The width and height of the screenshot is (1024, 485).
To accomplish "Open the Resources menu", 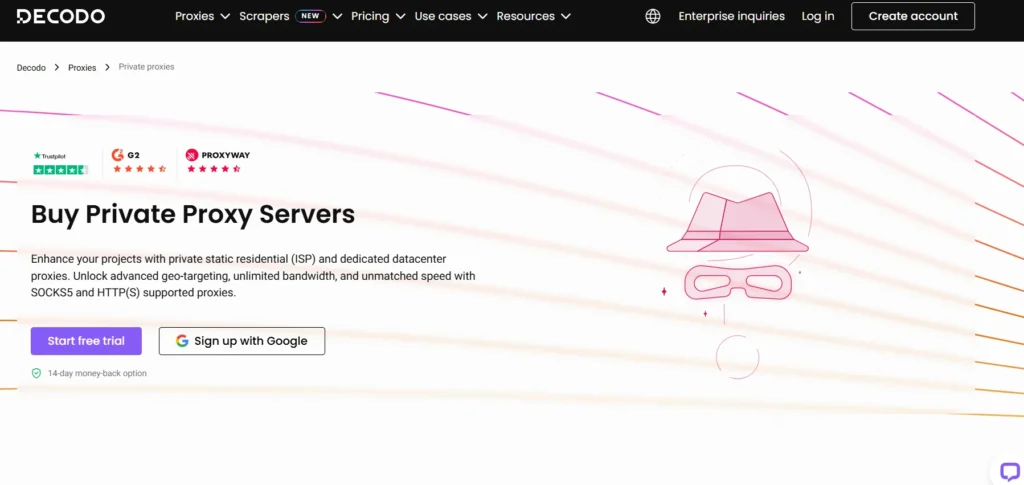I will click(x=534, y=16).
